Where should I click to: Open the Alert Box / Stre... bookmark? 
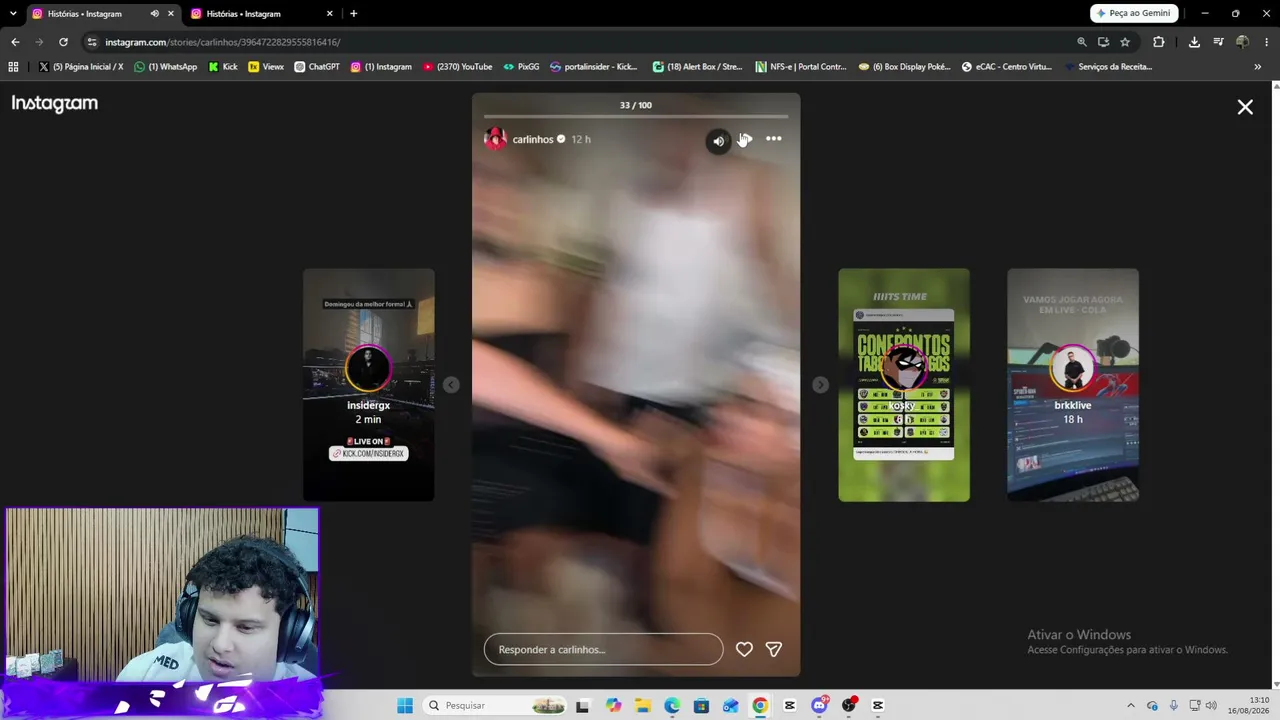click(x=697, y=67)
